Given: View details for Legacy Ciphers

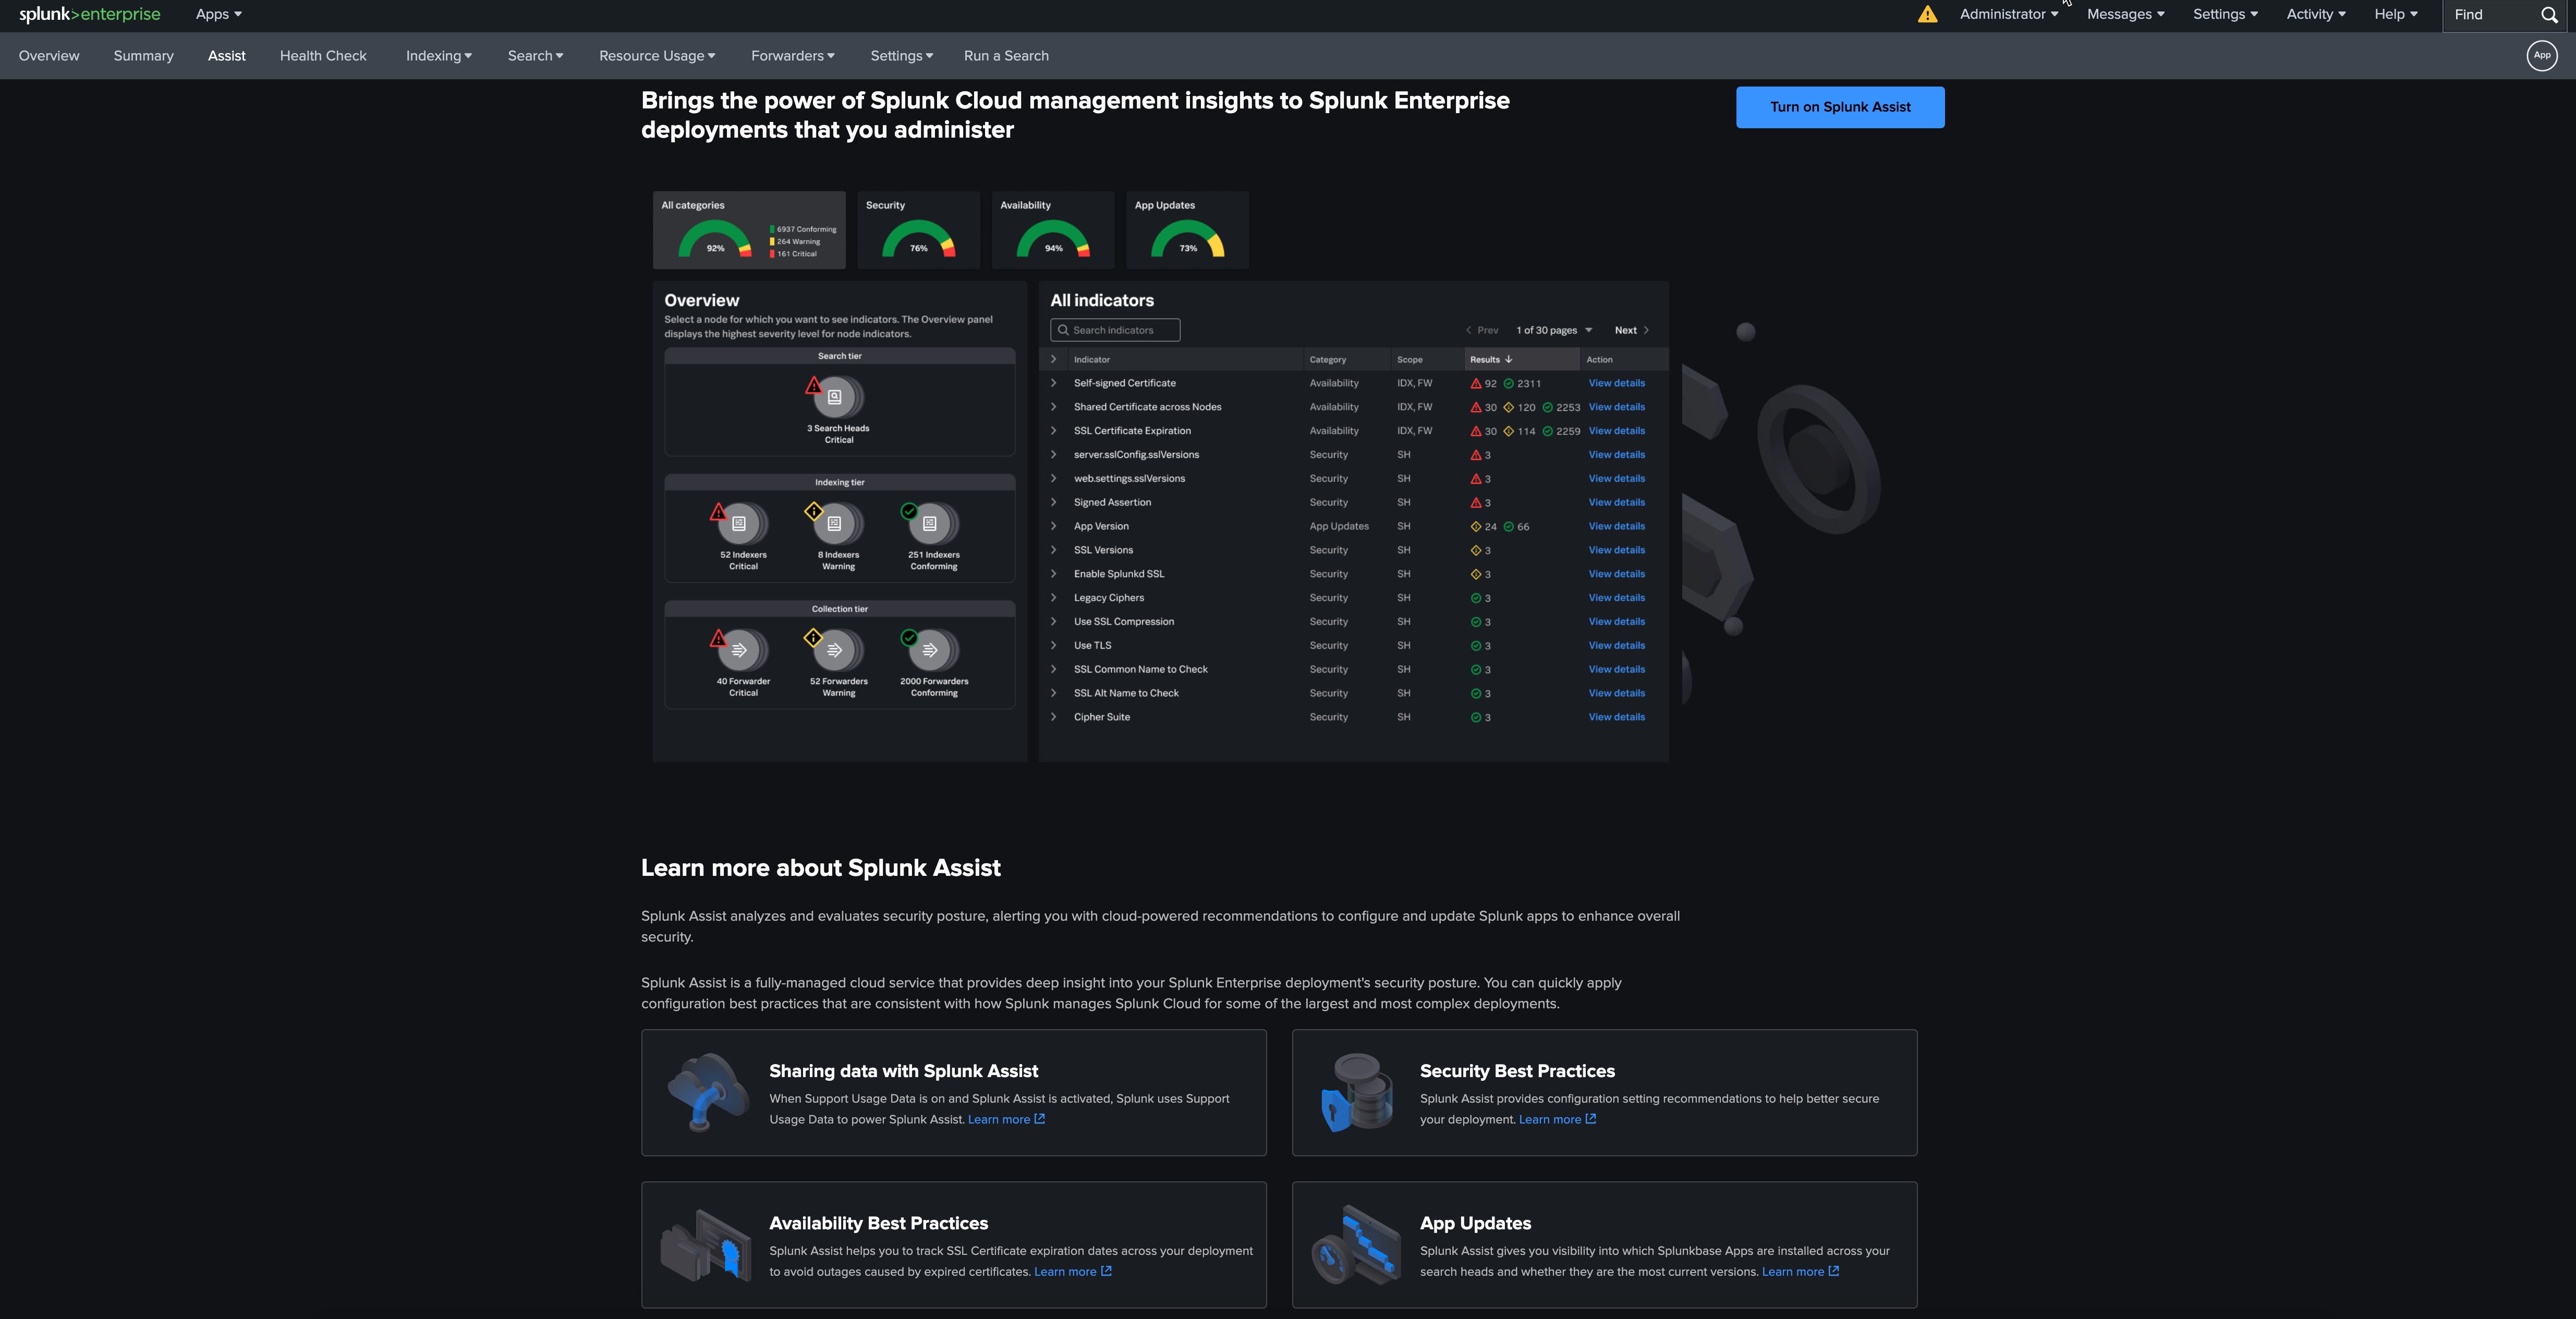Looking at the screenshot, I should (x=1616, y=598).
